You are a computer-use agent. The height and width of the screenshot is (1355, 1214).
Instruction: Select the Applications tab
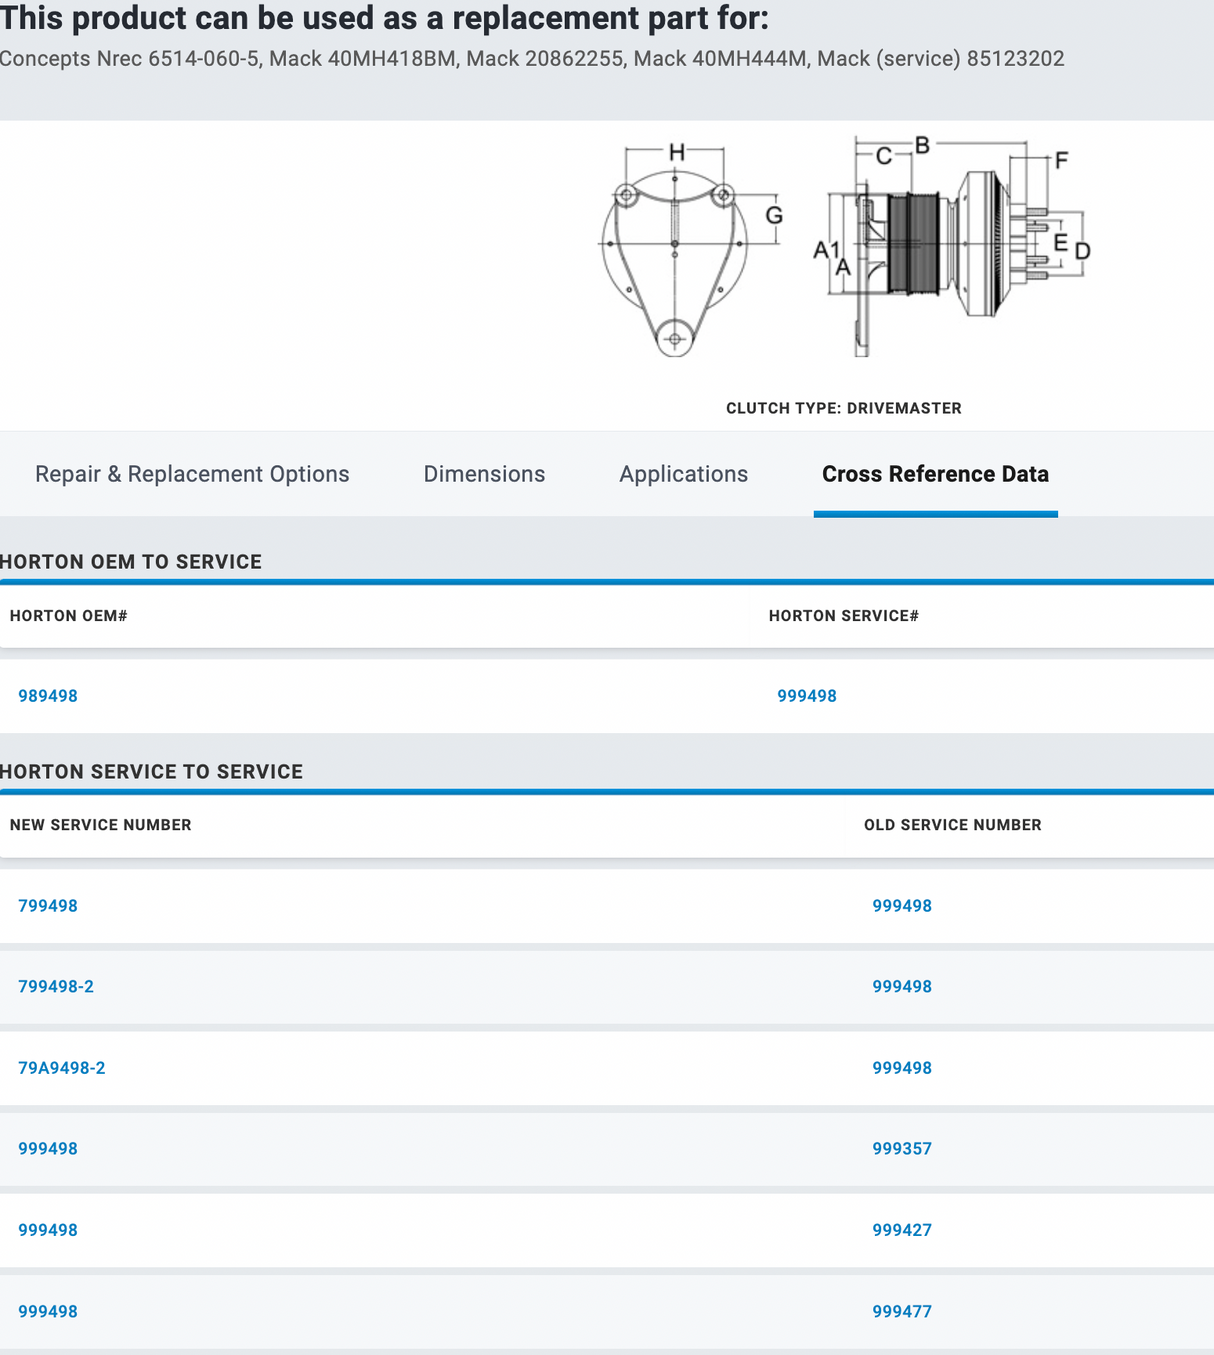683,474
